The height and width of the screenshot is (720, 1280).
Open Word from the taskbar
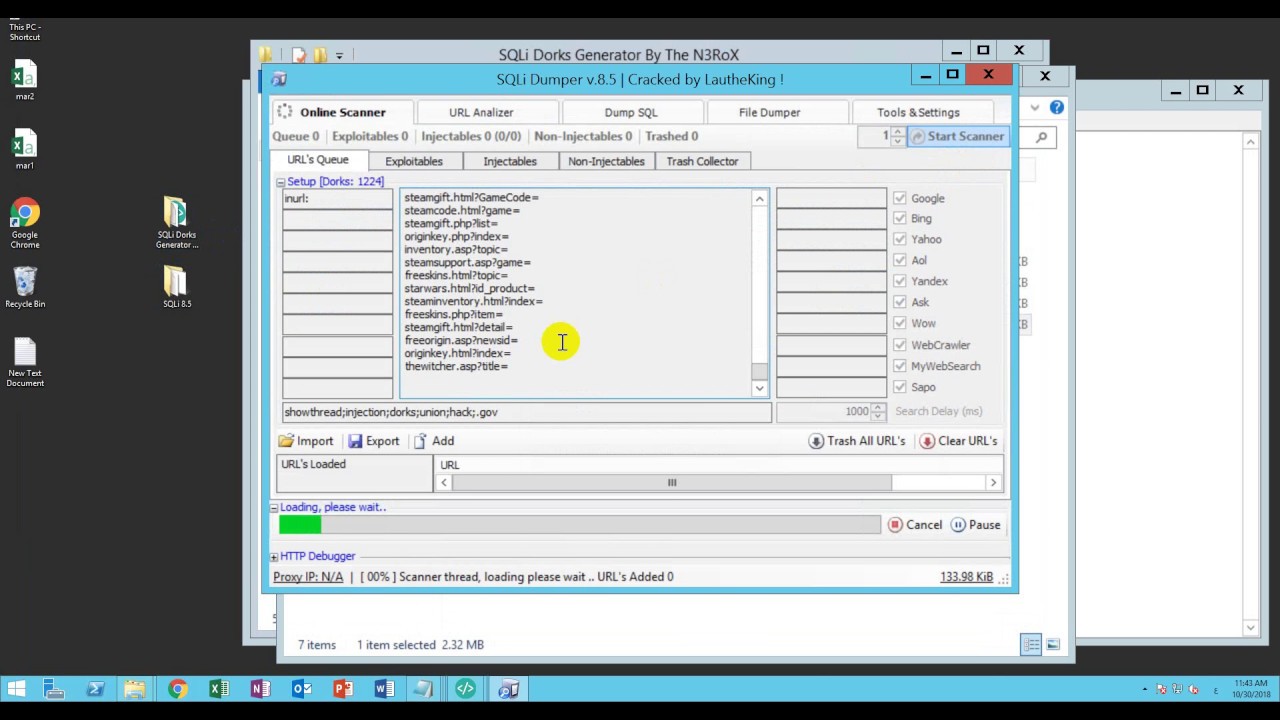coord(383,689)
